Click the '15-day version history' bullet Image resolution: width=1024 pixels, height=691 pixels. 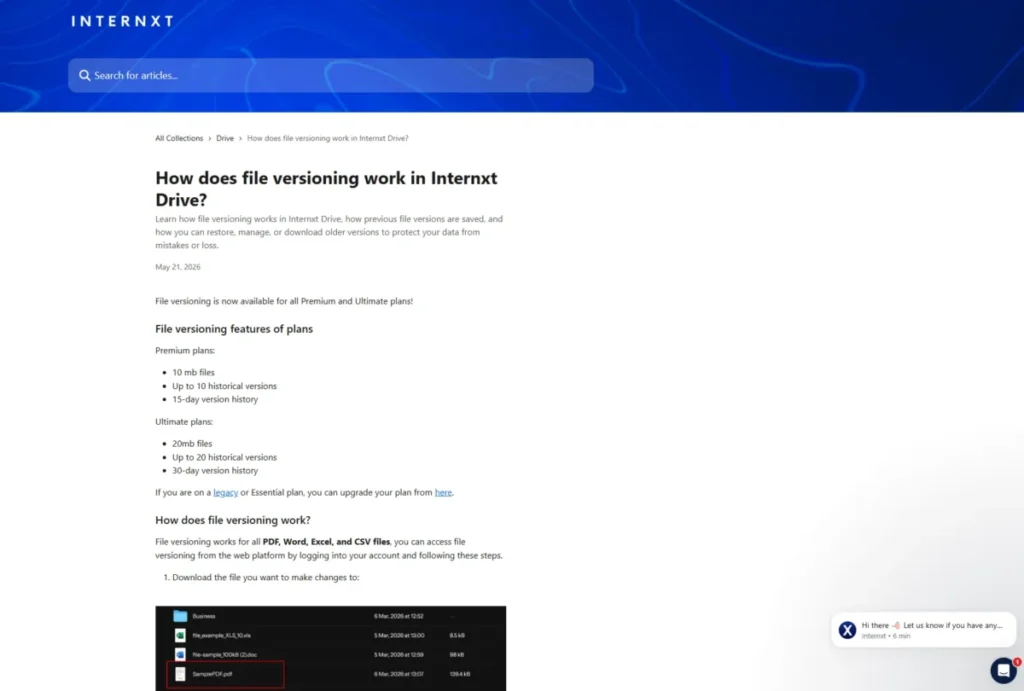pos(215,399)
